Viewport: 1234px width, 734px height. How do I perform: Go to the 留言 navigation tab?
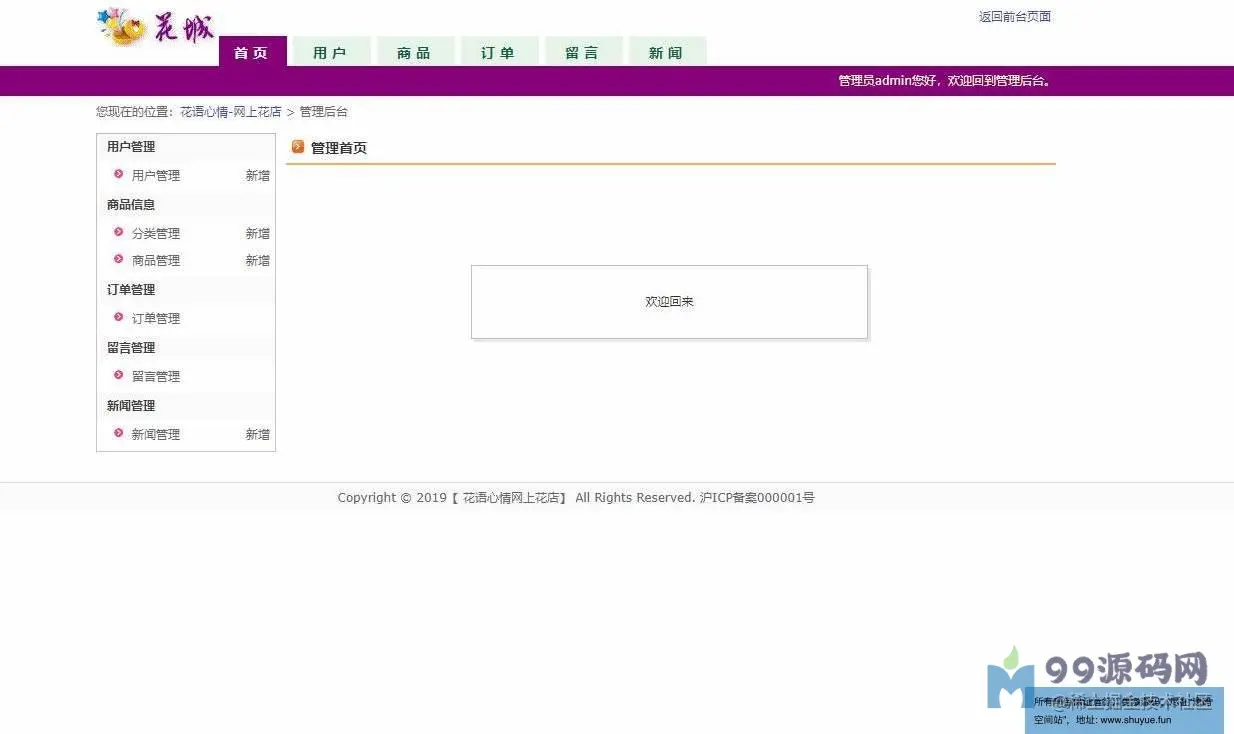(583, 52)
